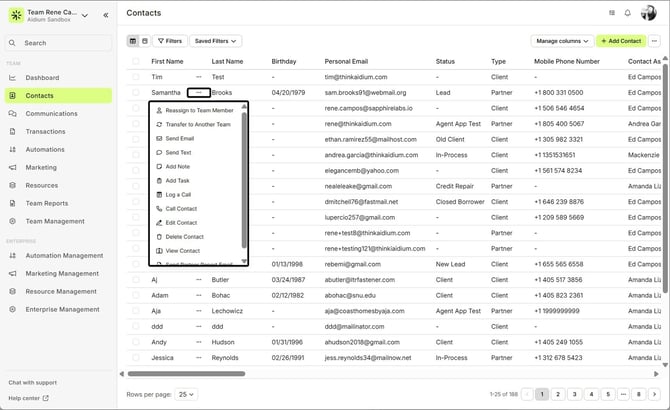Viewport: 670px width, 410px height.
Task: Click the Communications chat icon in sidebar
Action: point(12,114)
